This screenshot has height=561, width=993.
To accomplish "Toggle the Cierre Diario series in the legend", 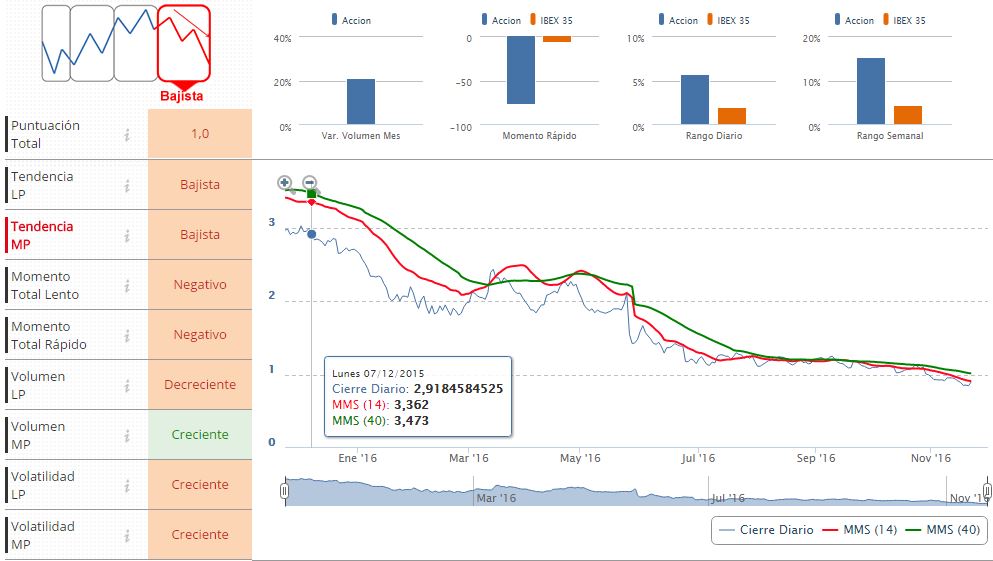I will (767, 530).
